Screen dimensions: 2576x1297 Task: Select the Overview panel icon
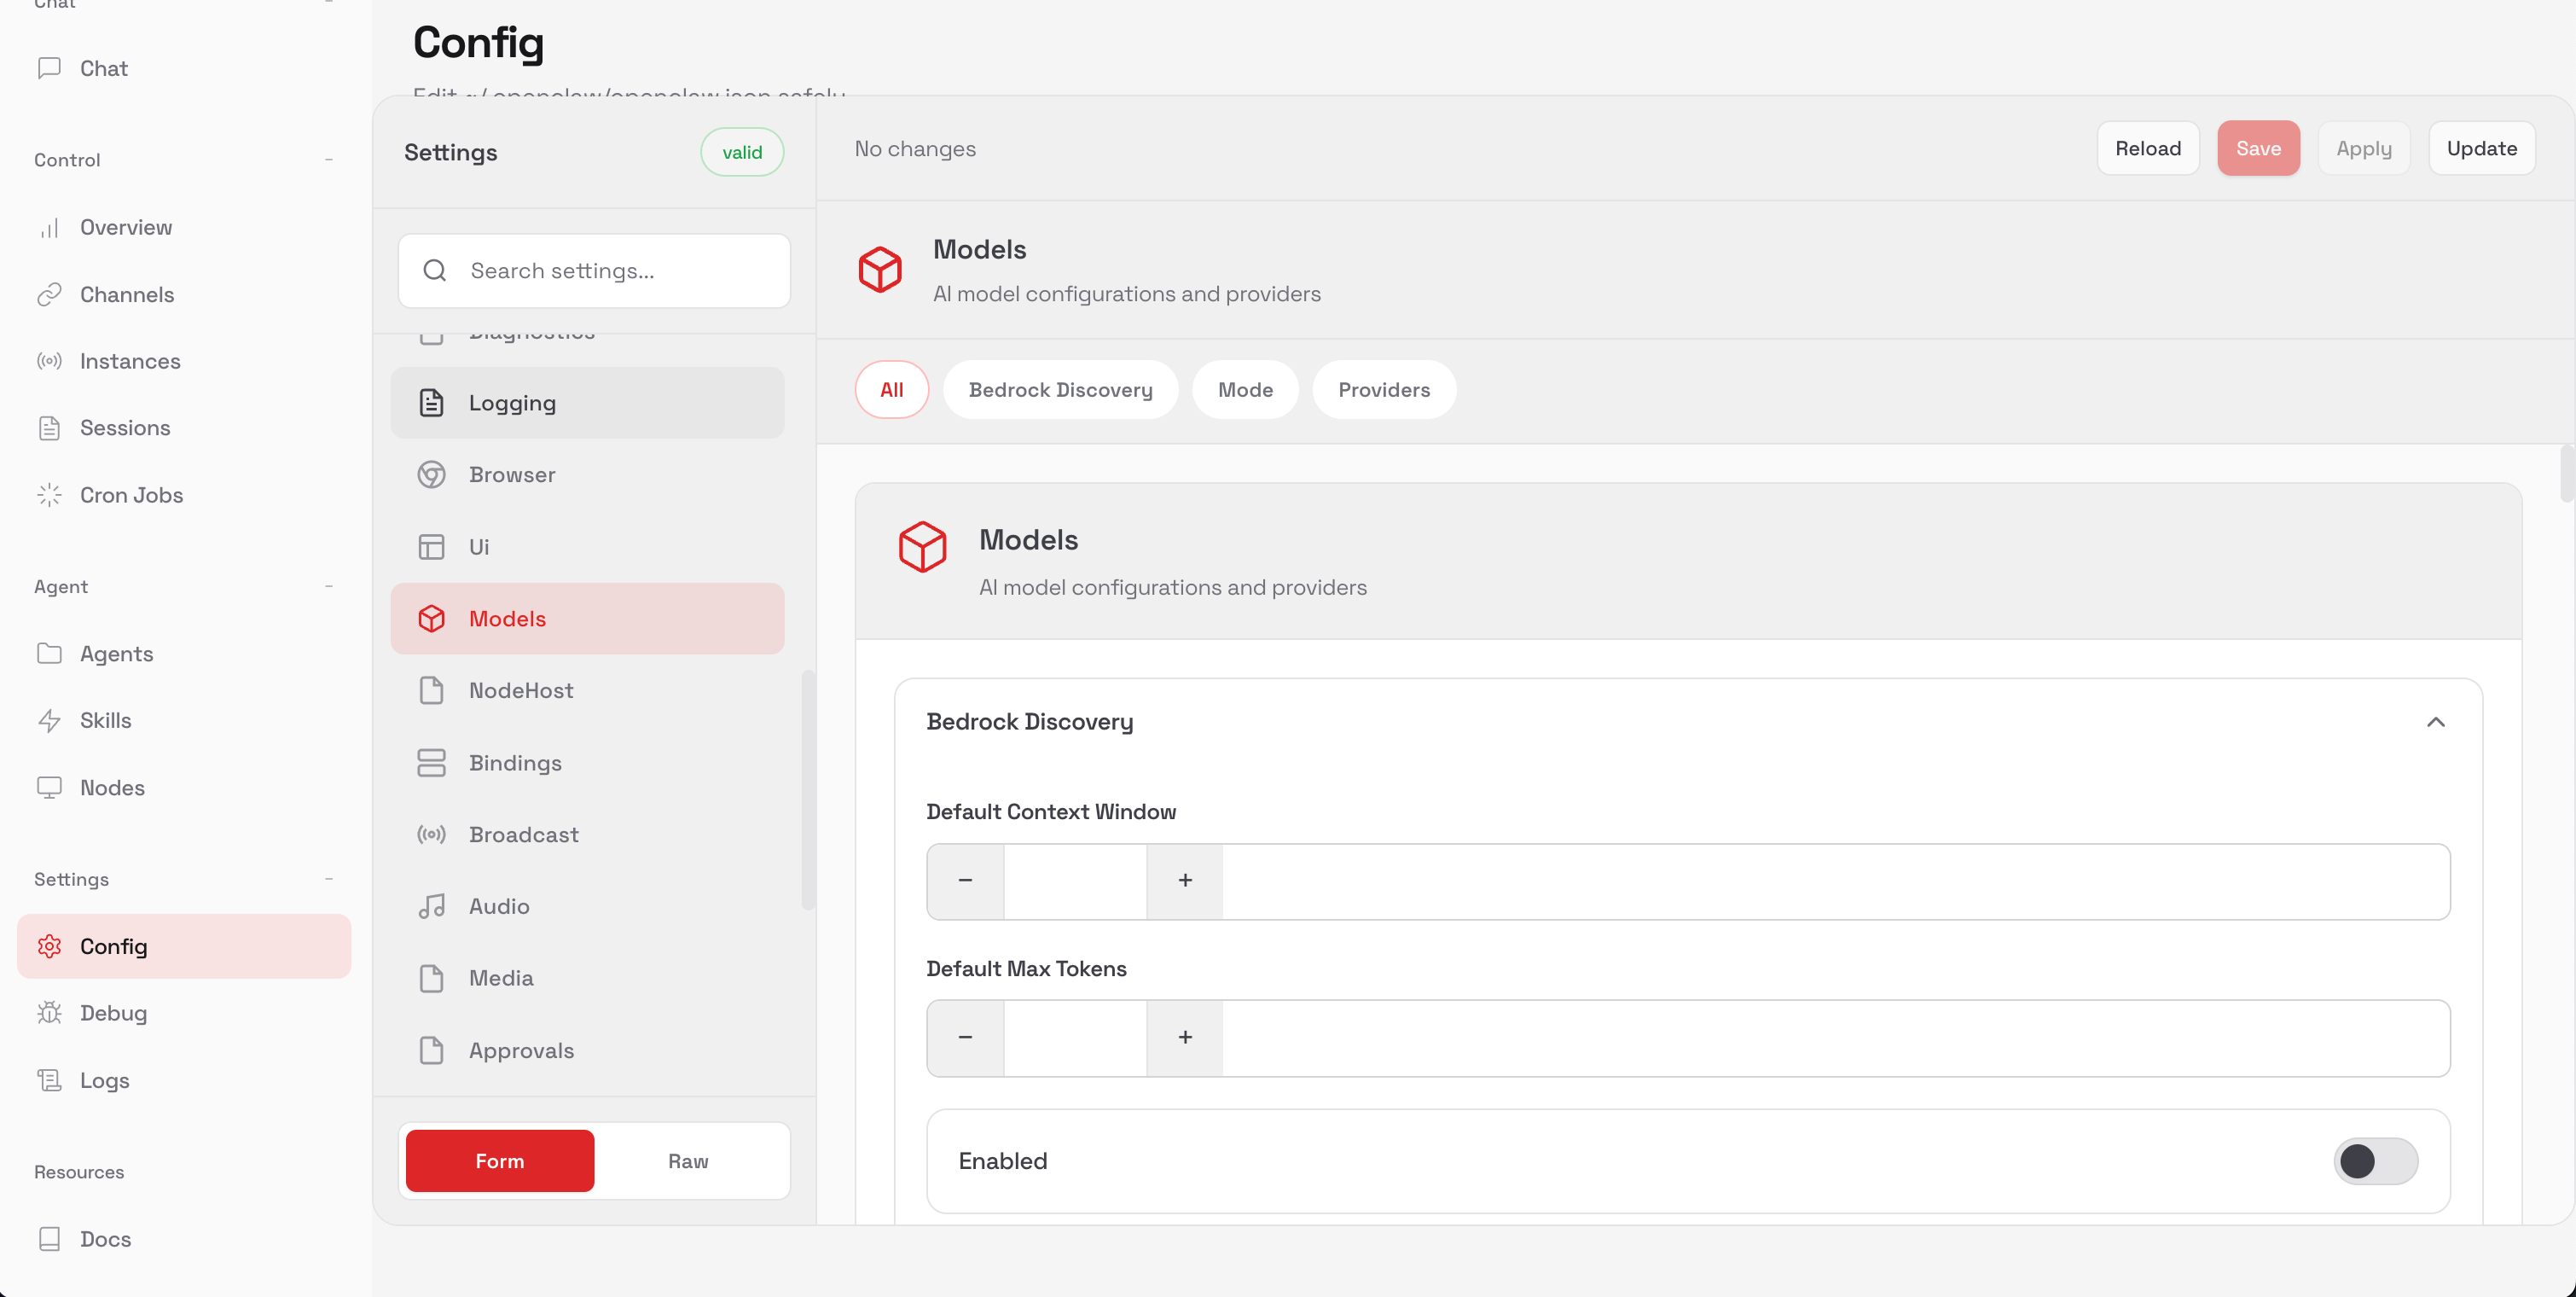click(50, 228)
